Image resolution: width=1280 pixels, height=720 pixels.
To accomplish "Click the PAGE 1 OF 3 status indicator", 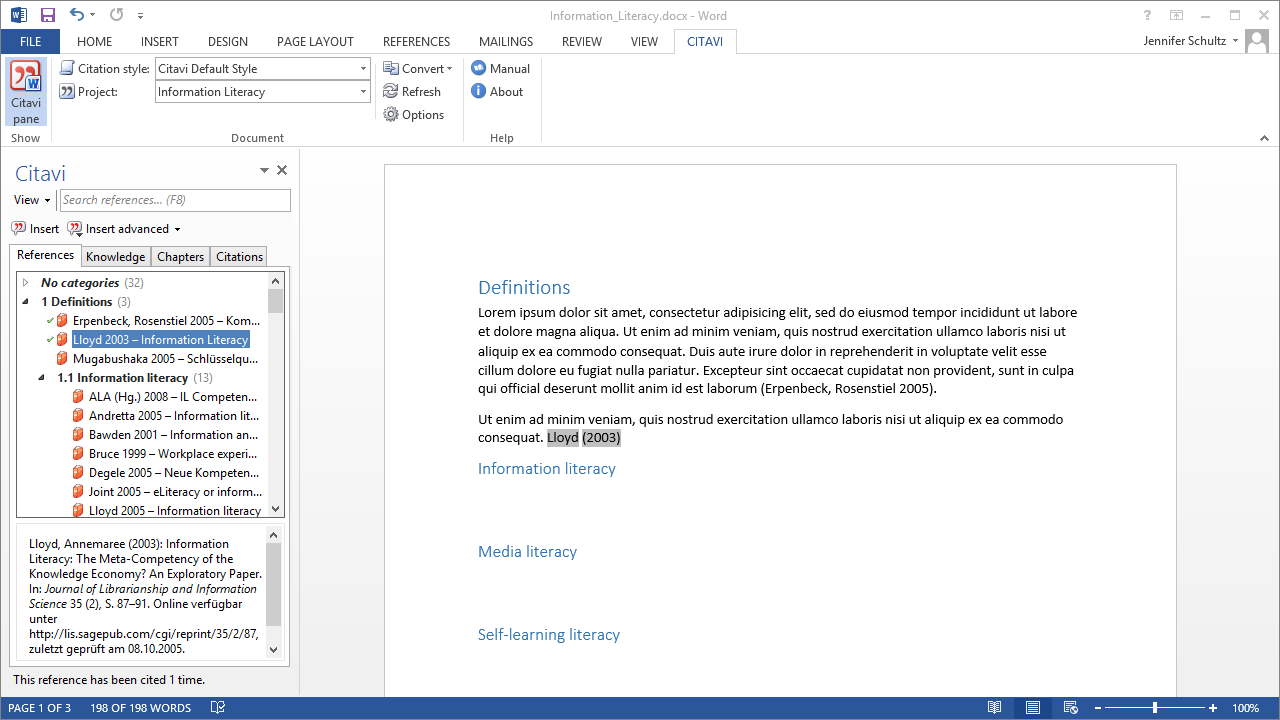I will click(40, 708).
